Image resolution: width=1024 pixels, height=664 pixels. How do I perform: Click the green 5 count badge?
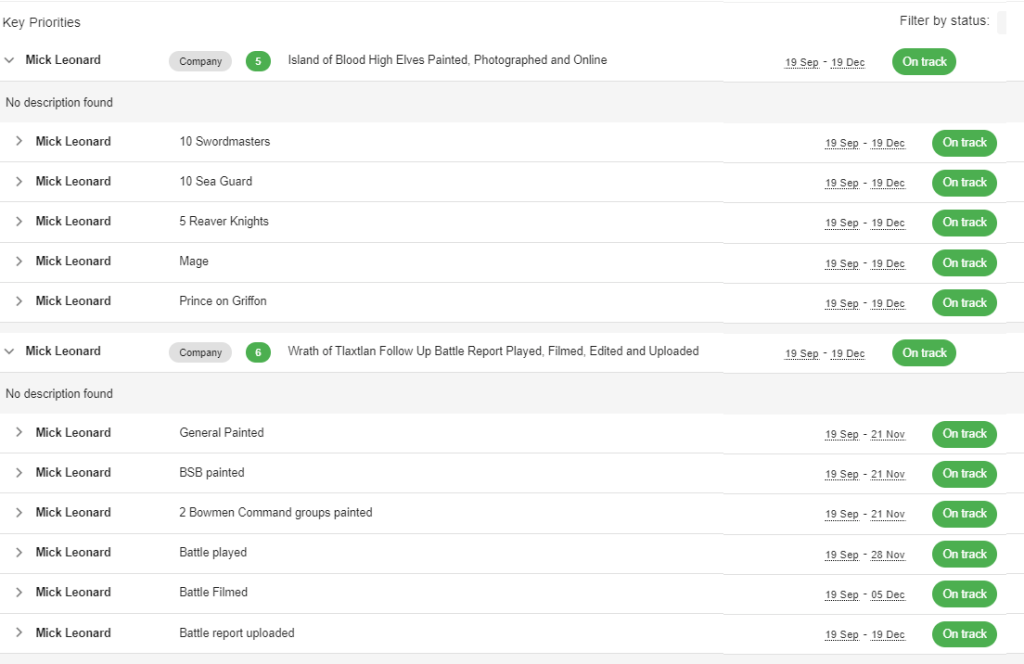click(x=258, y=61)
